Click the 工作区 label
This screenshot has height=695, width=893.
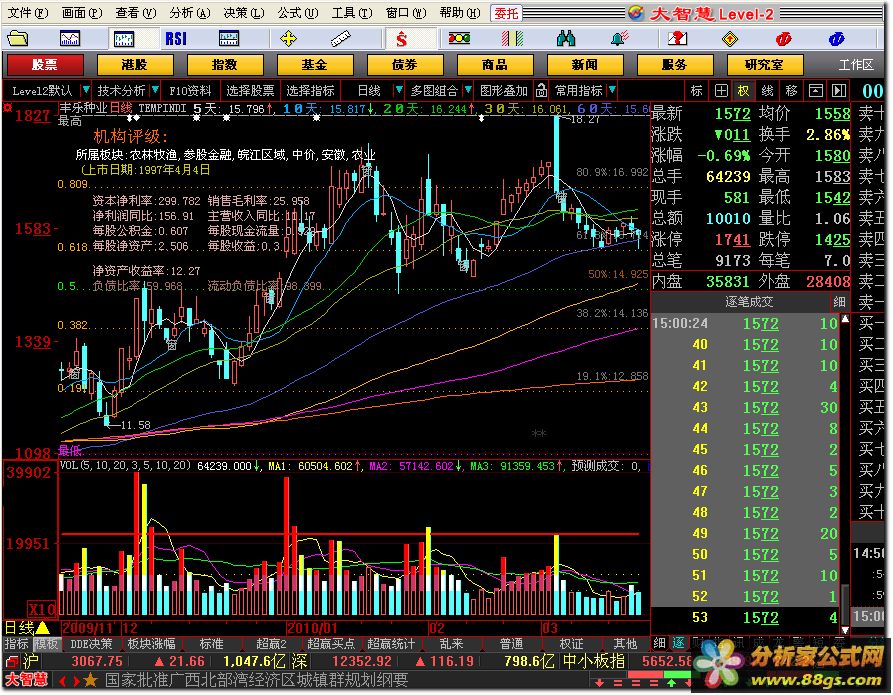(856, 65)
